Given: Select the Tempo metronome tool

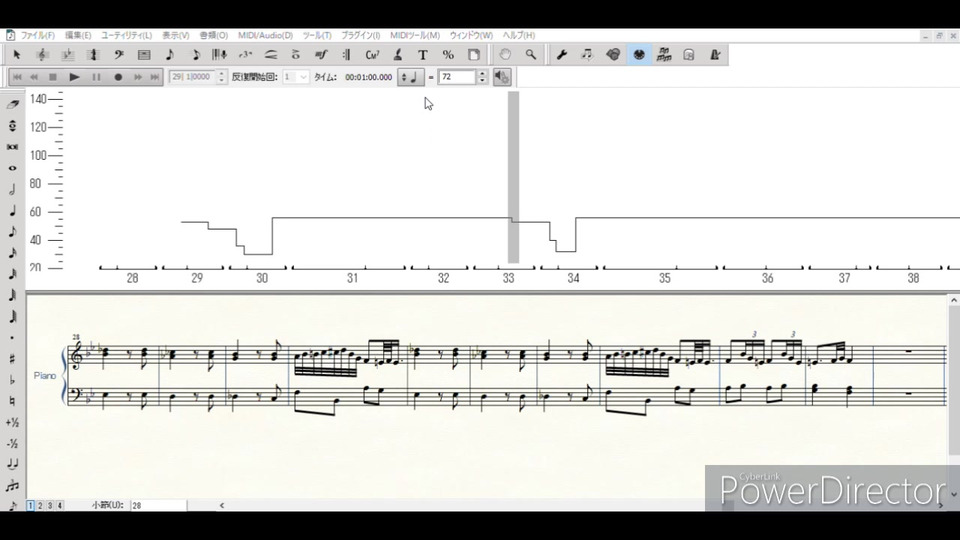Looking at the screenshot, I should pos(714,55).
